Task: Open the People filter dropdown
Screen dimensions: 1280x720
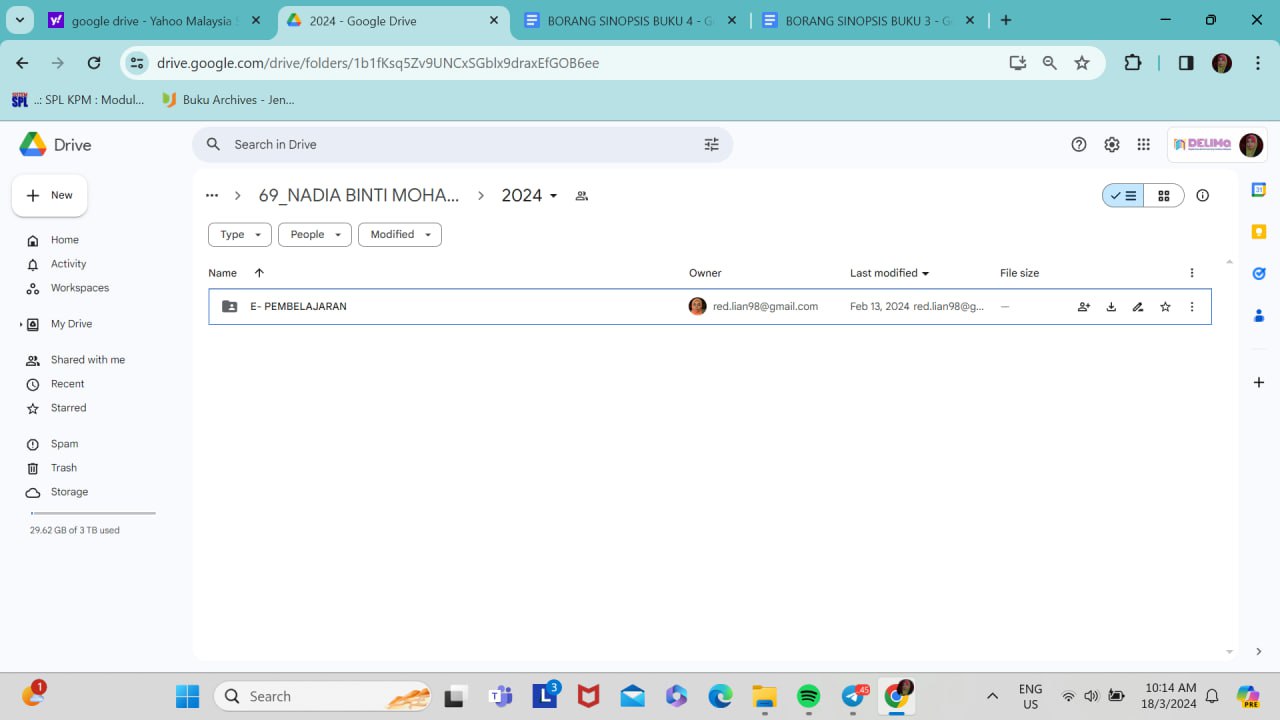Action: (x=314, y=234)
